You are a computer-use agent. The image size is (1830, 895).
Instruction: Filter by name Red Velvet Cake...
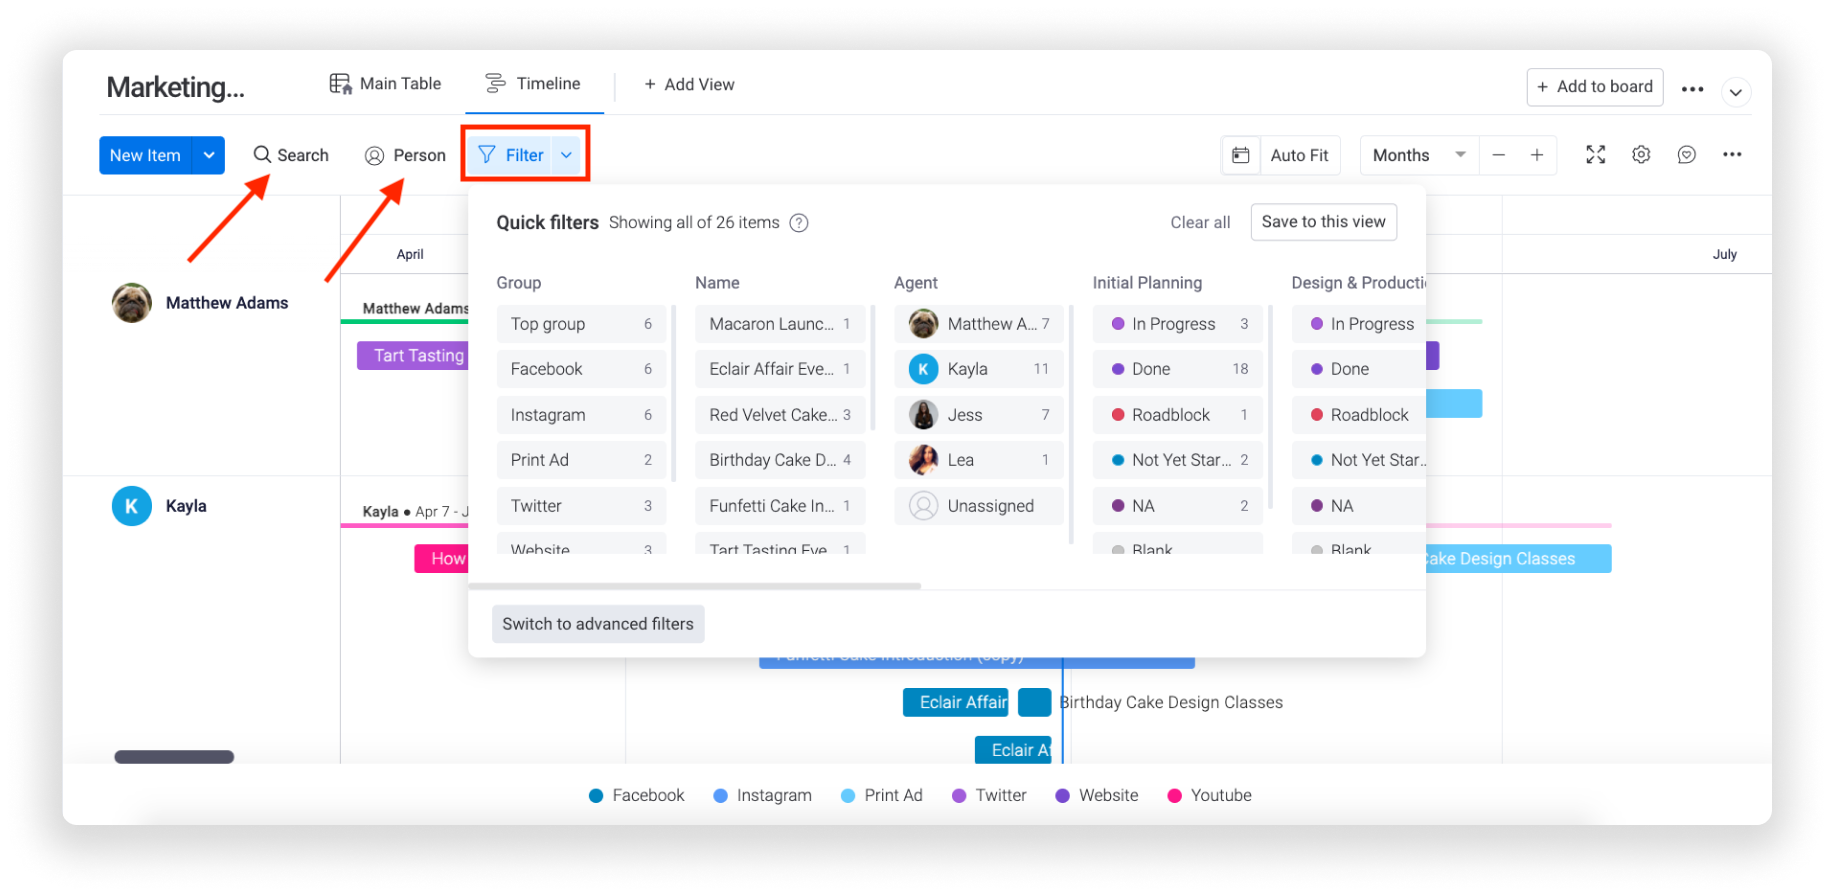pyautogui.click(x=780, y=415)
